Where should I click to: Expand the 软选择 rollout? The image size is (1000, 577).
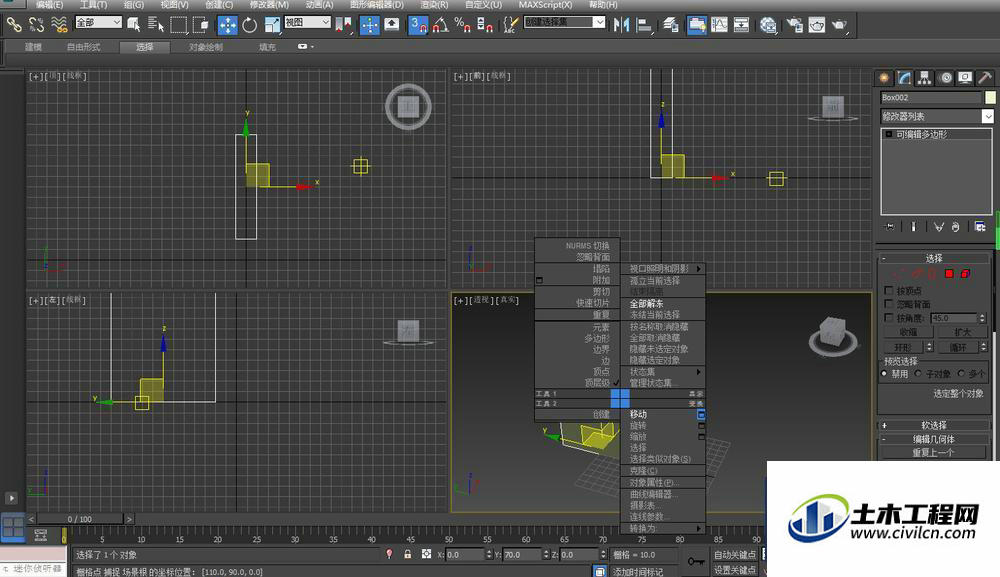[934, 425]
